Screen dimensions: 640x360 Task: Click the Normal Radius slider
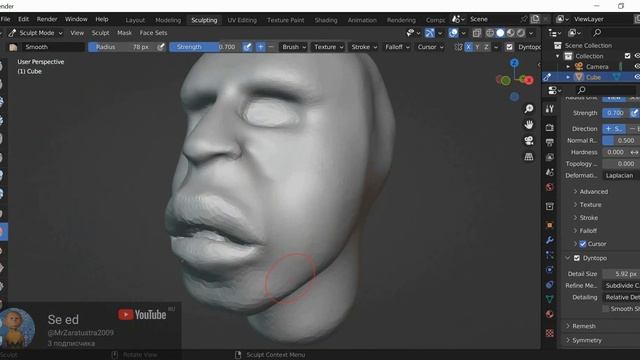coord(621,140)
